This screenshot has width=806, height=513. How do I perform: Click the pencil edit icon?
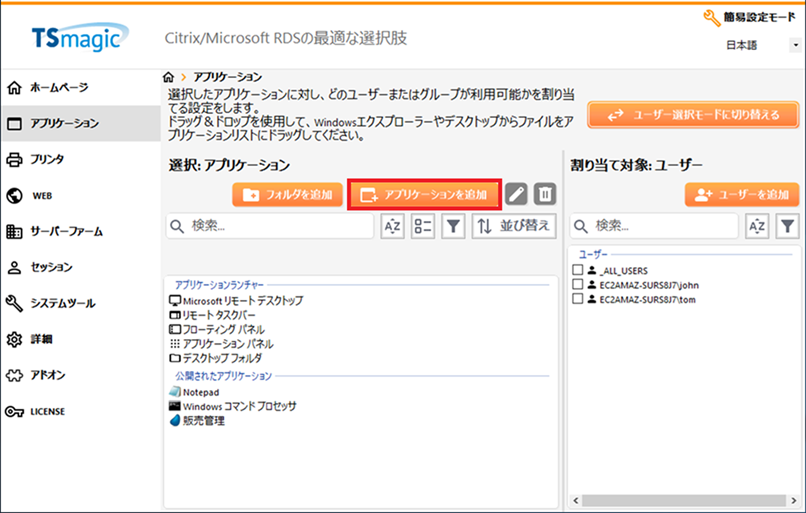coord(515,194)
